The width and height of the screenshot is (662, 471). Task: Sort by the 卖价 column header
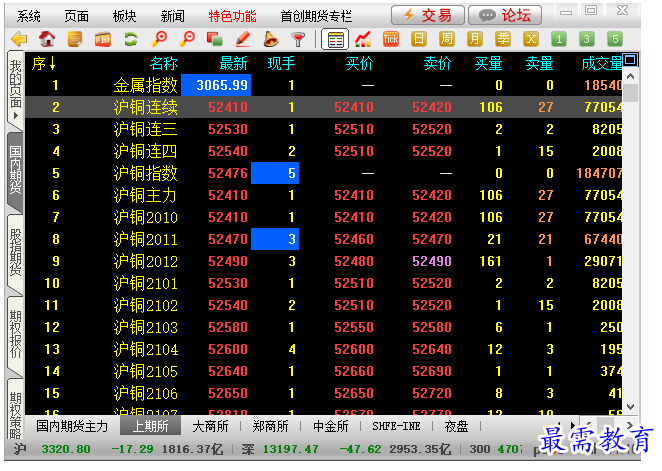(x=437, y=64)
